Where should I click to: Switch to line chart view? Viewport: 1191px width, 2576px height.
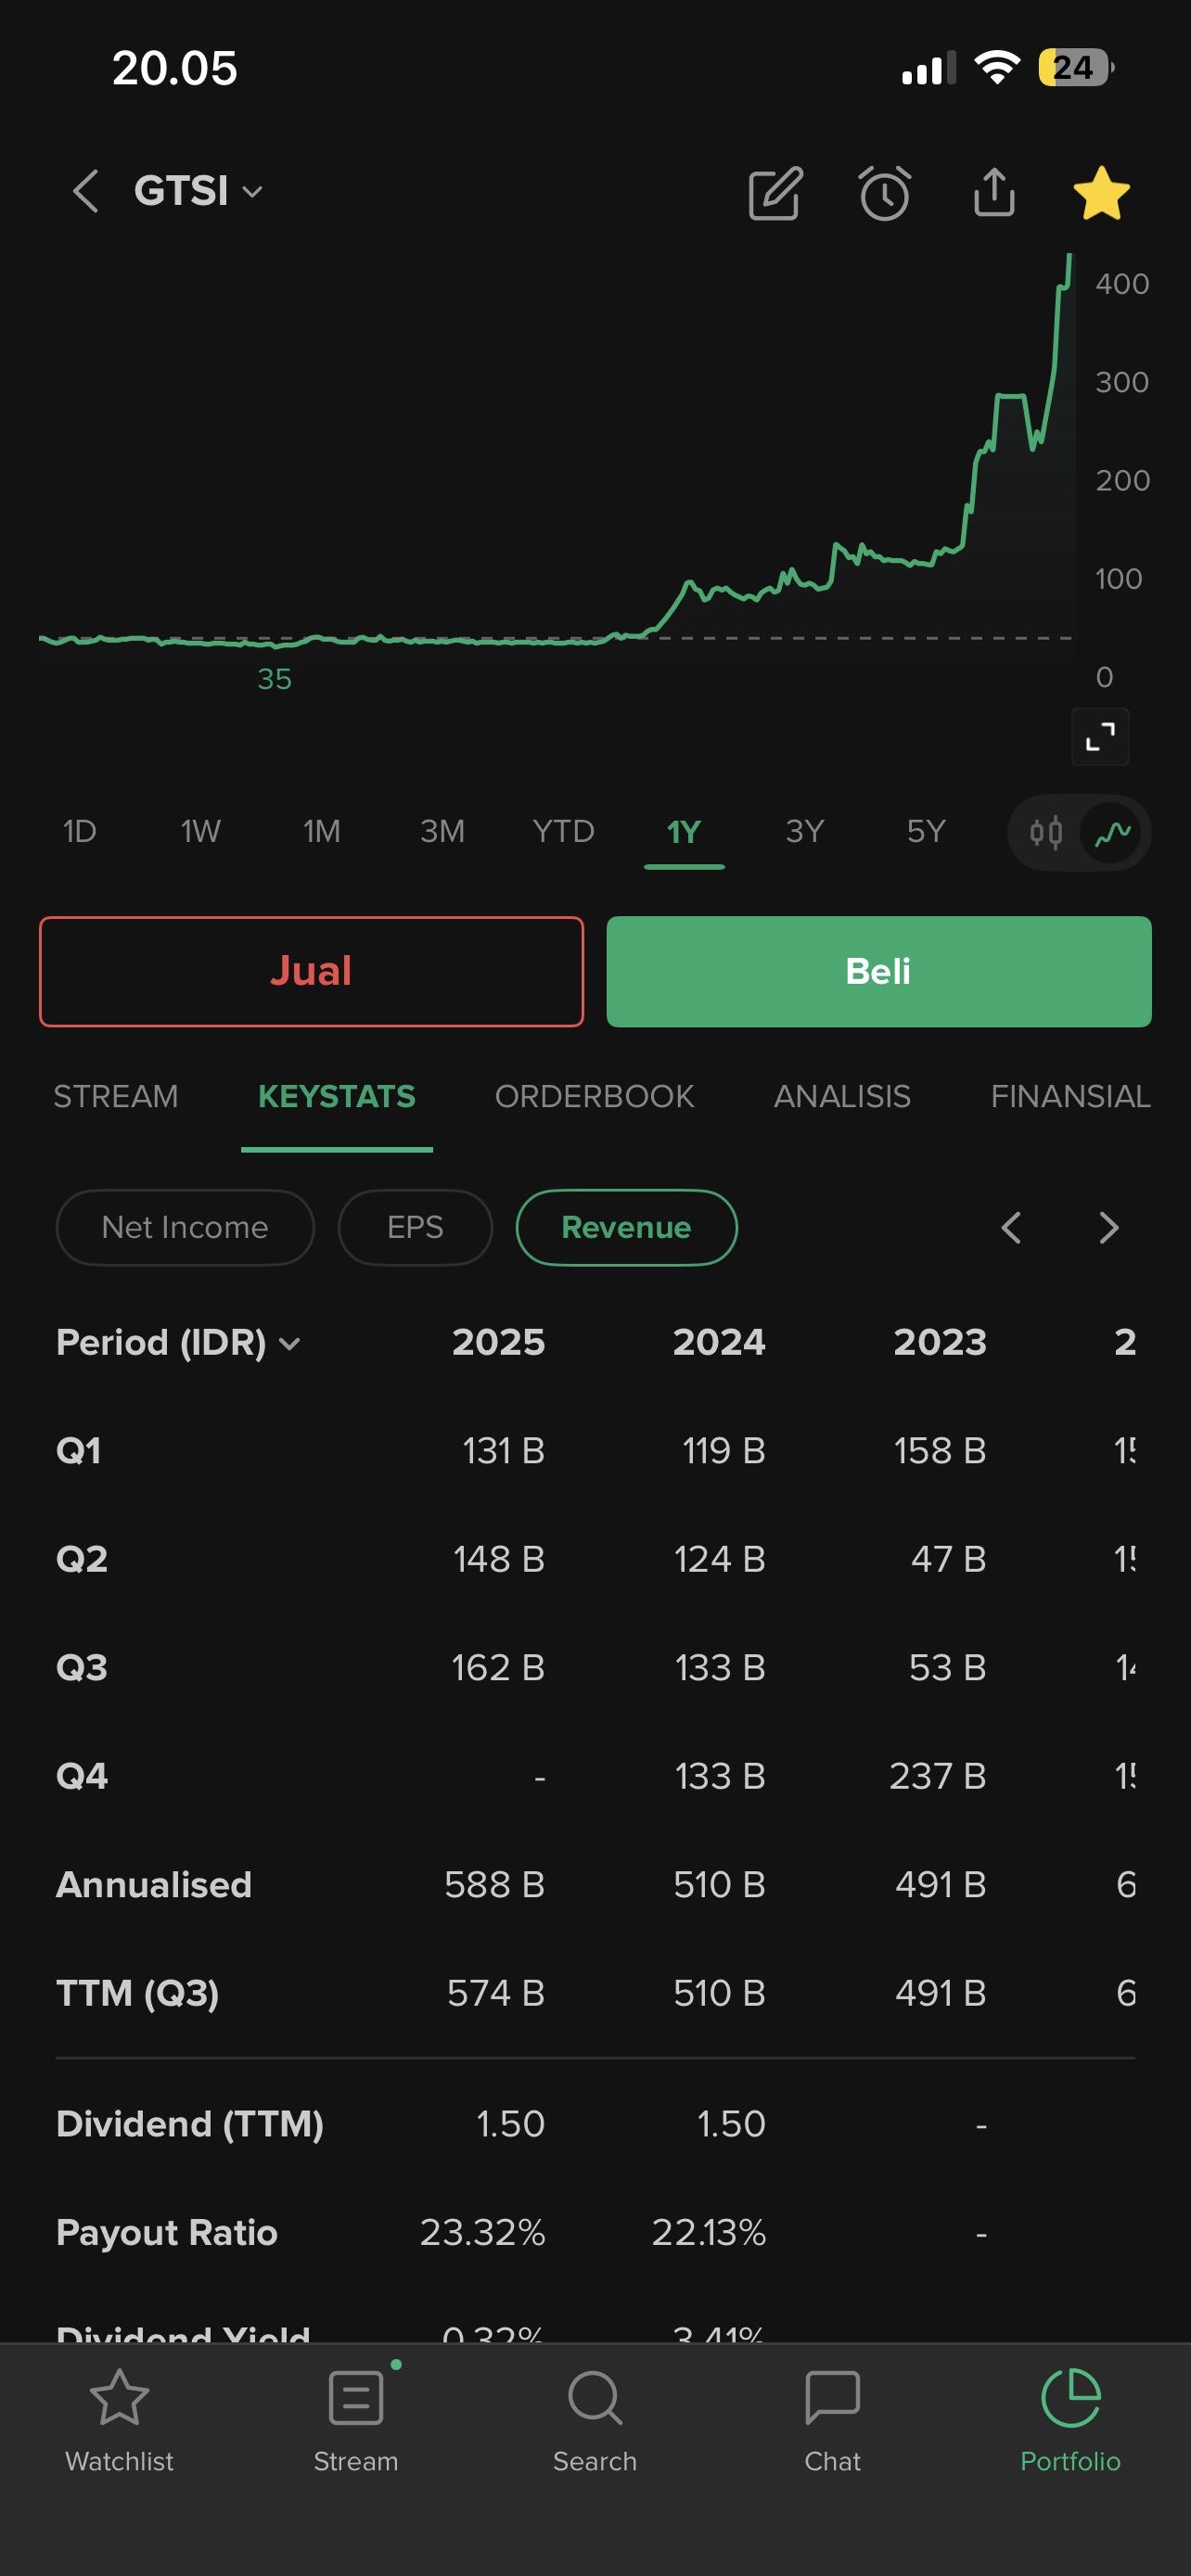click(1113, 832)
